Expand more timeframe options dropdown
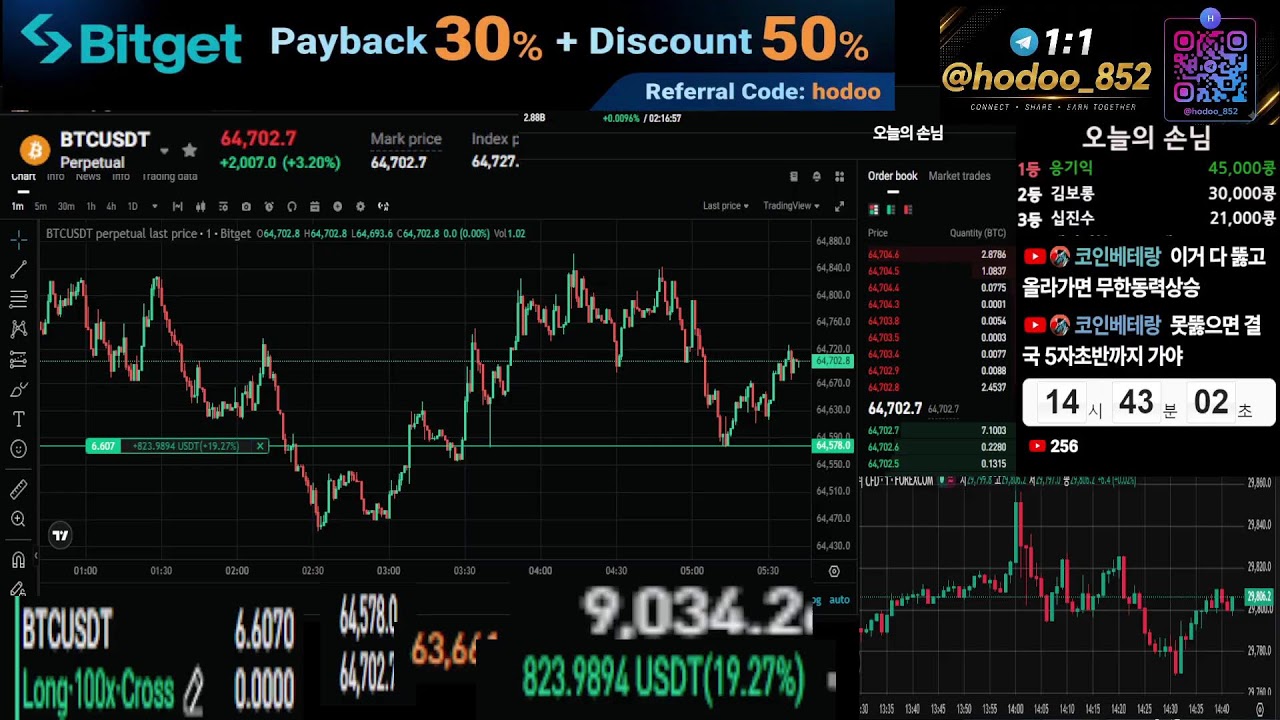Screen dimensions: 1280x720 click(154, 206)
